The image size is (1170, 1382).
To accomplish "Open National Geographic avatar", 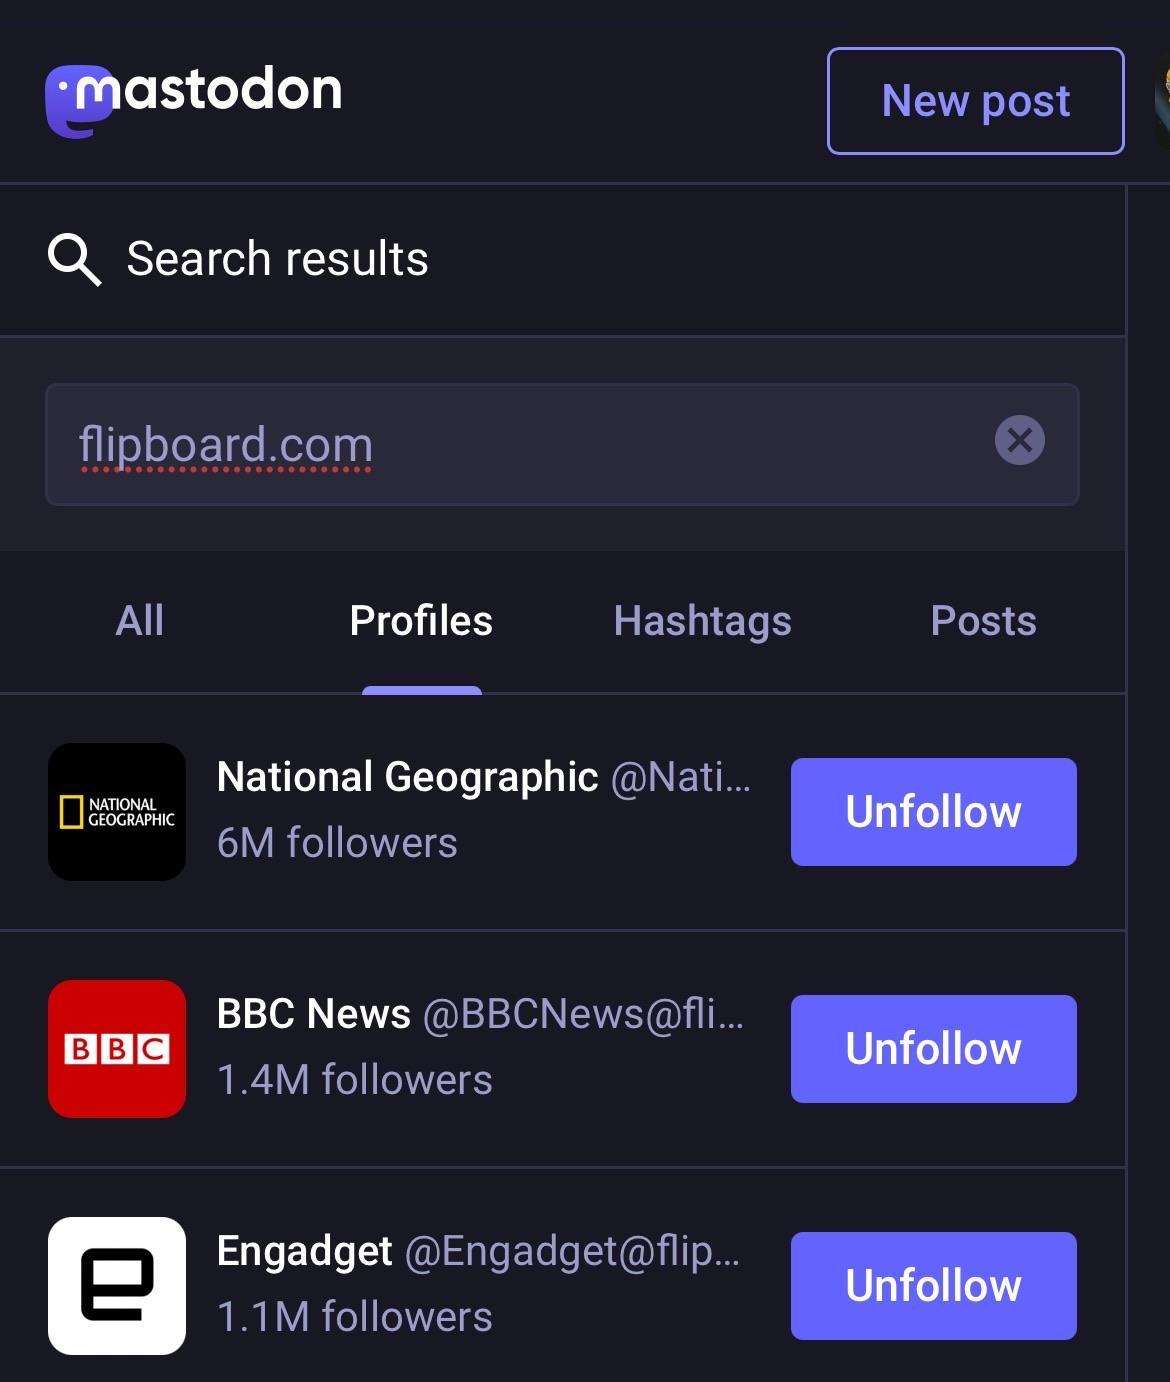I will [x=117, y=812].
